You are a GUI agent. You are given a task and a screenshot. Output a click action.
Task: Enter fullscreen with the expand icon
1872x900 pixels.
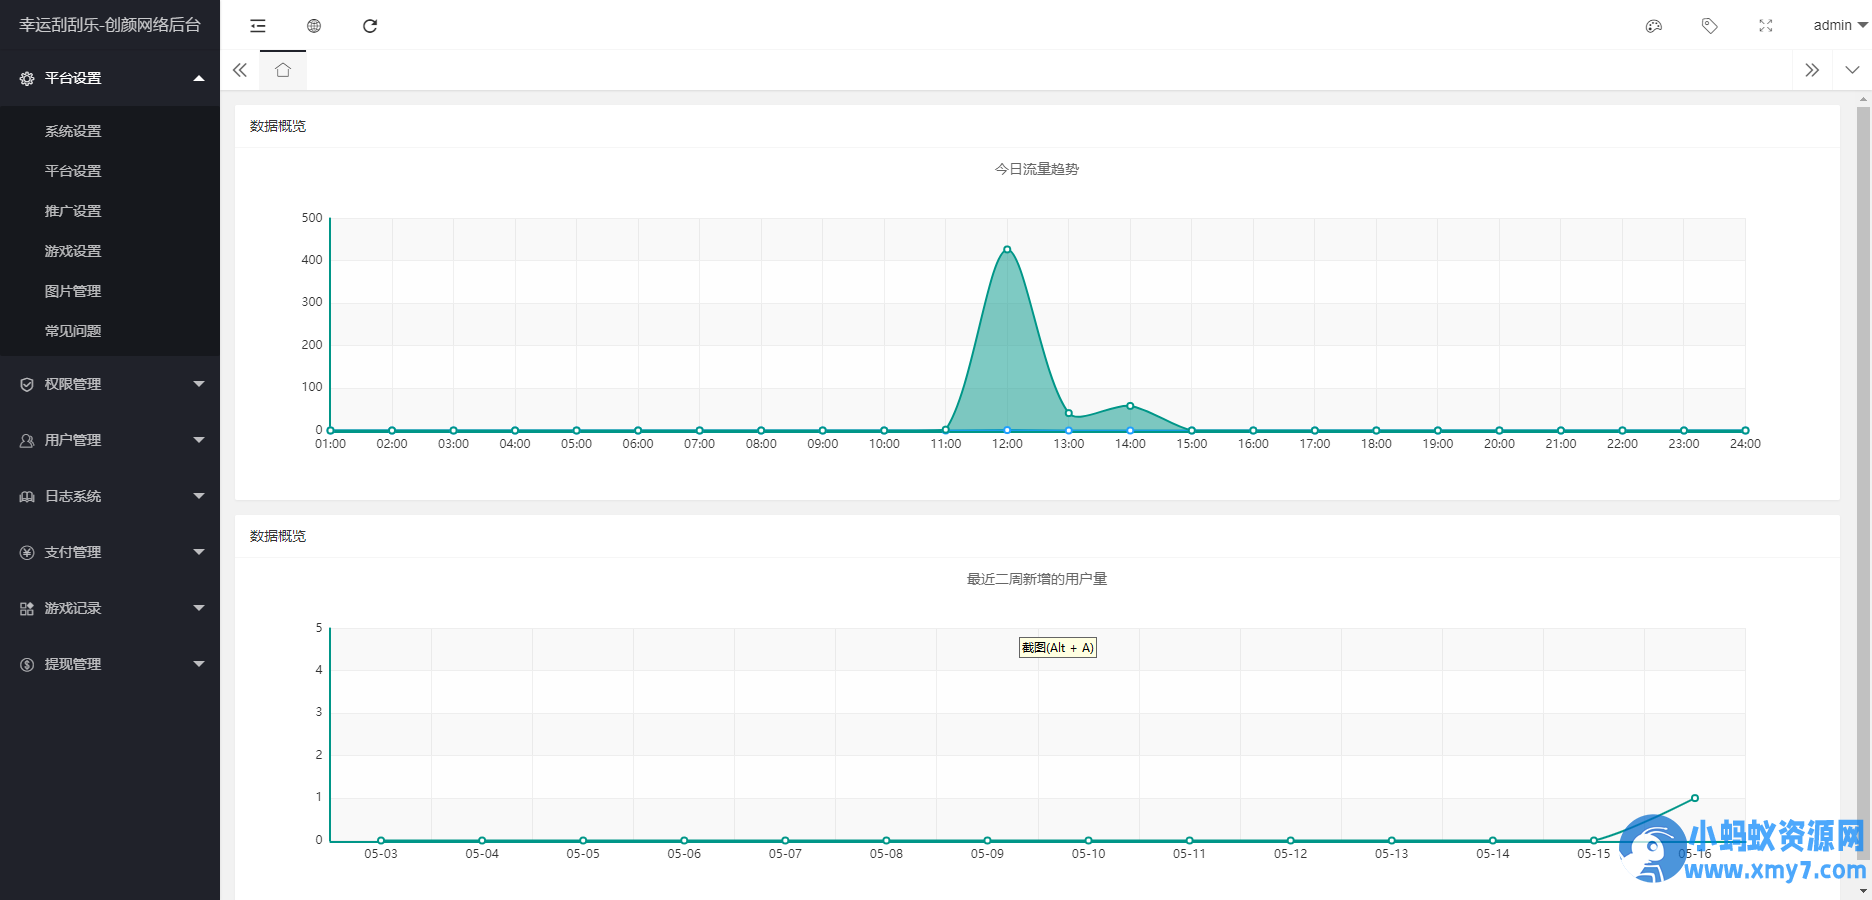[x=1766, y=26]
